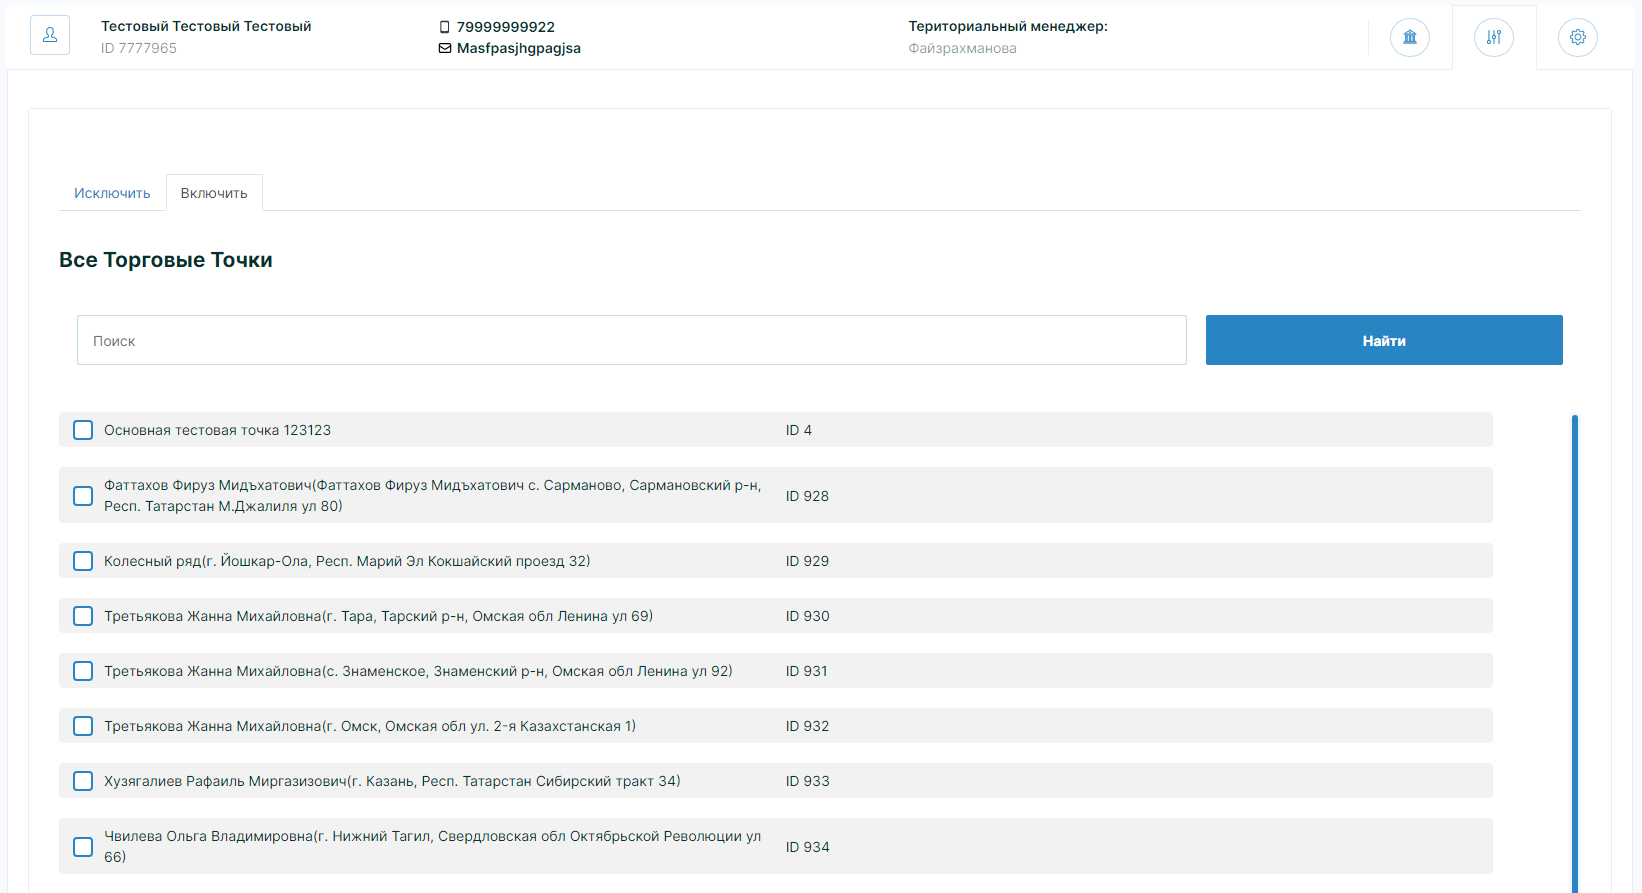Enable checkbox for Фаттахов Фируз Мидъхатович
Viewport: 1642px width, 893px height.
(83, 496)
